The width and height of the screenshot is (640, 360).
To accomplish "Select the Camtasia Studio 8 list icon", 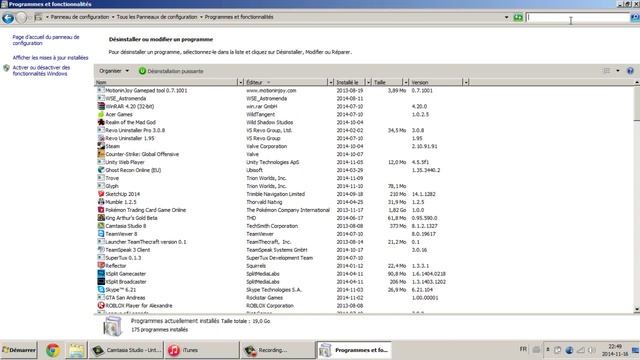I will 101,226.
